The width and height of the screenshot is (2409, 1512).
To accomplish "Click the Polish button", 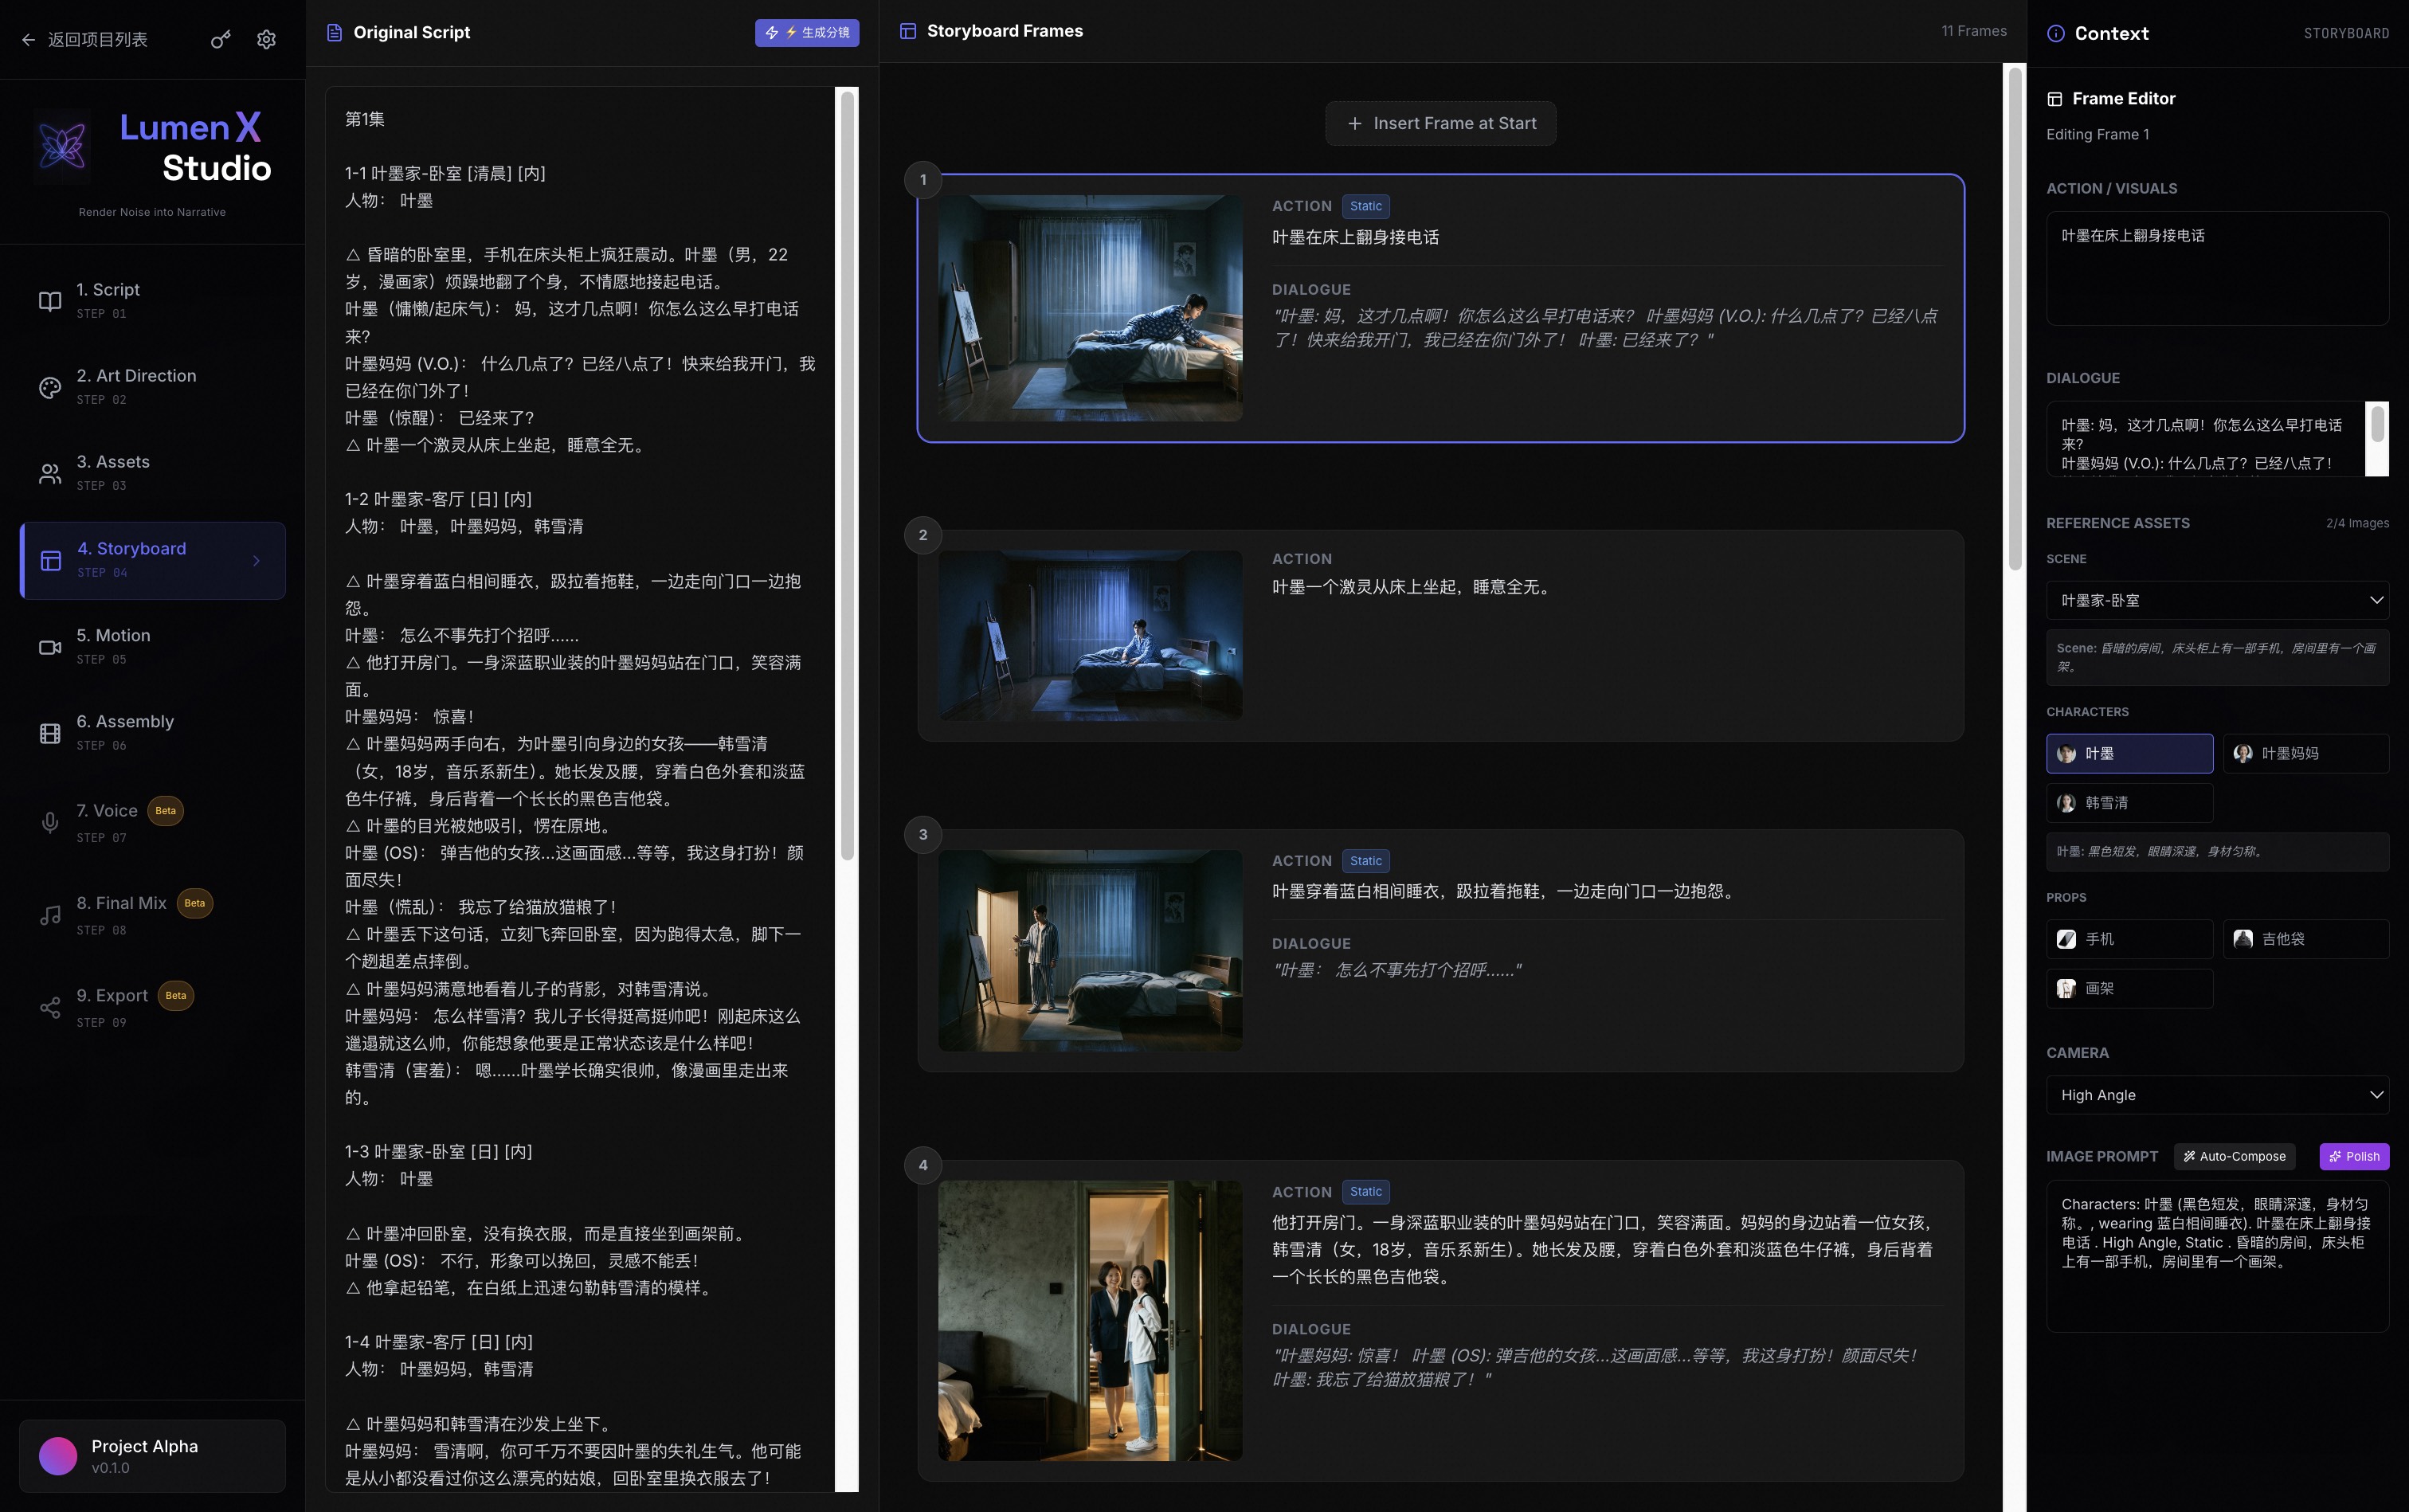I will [2354, 1157].
